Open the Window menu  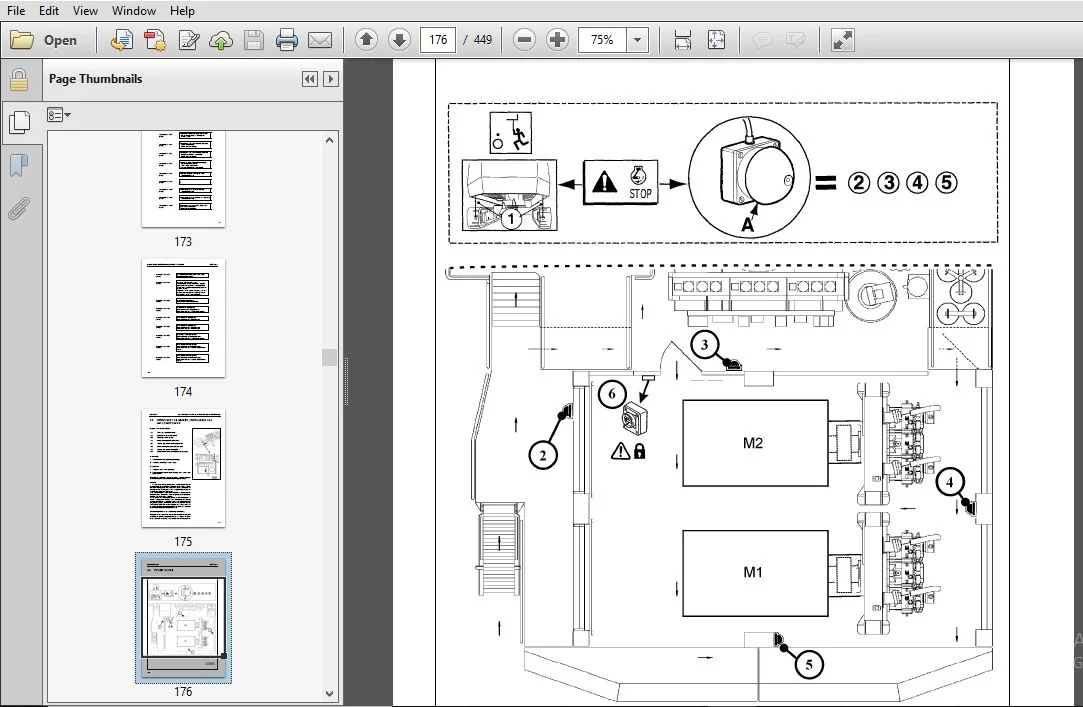click(x=133, y=10)
